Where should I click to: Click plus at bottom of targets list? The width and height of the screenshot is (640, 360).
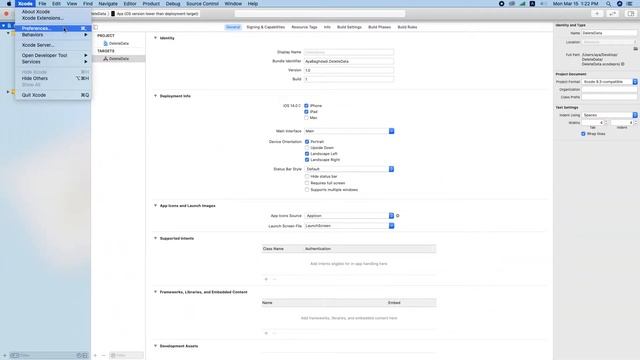[x=96, y=356]
